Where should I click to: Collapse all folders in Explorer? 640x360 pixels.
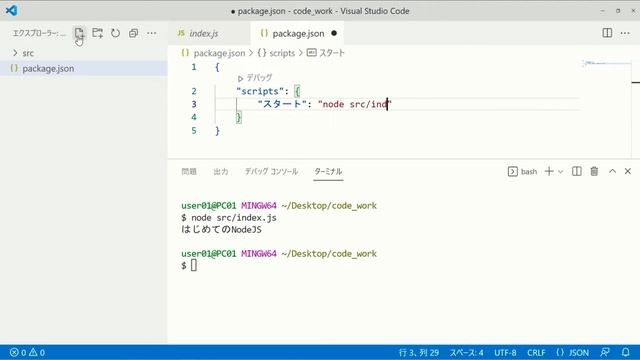(133, 33)
